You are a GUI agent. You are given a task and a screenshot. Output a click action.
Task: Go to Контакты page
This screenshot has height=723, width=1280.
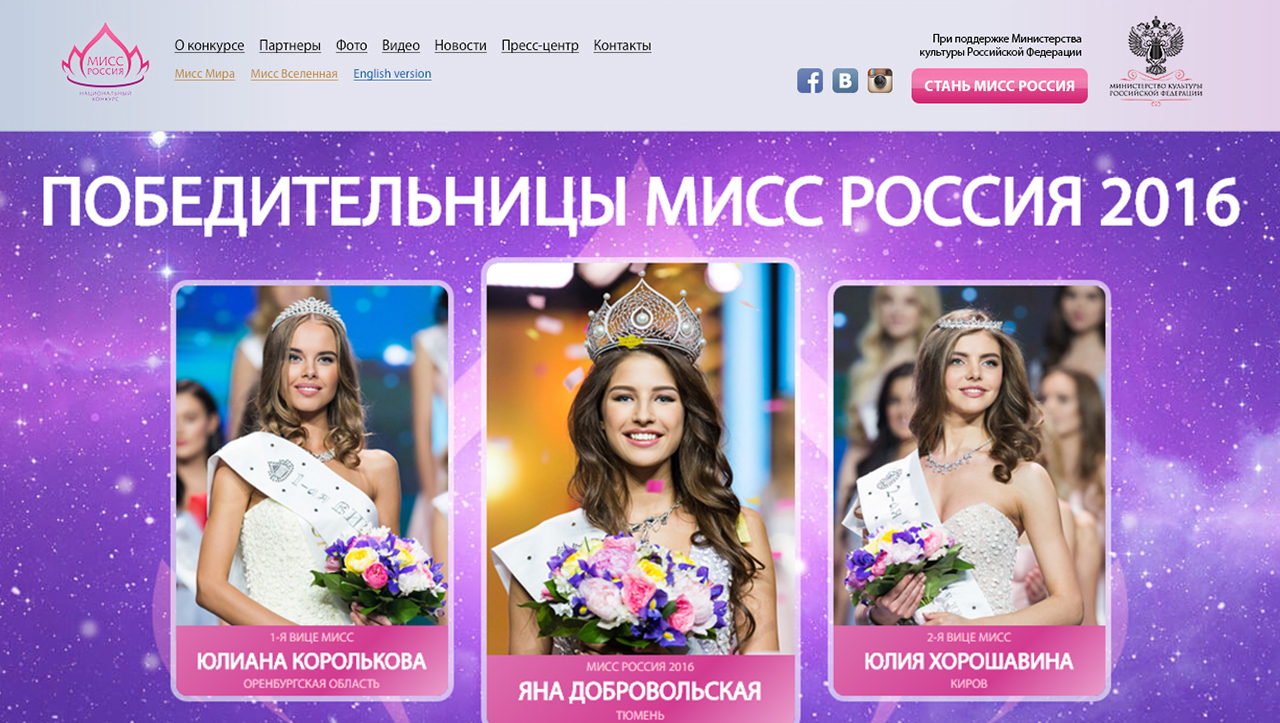click(622, 45)
